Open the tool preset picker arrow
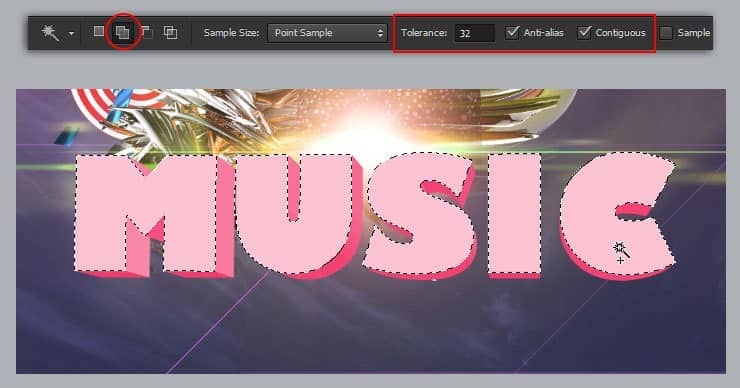 (x=71, y=34)
